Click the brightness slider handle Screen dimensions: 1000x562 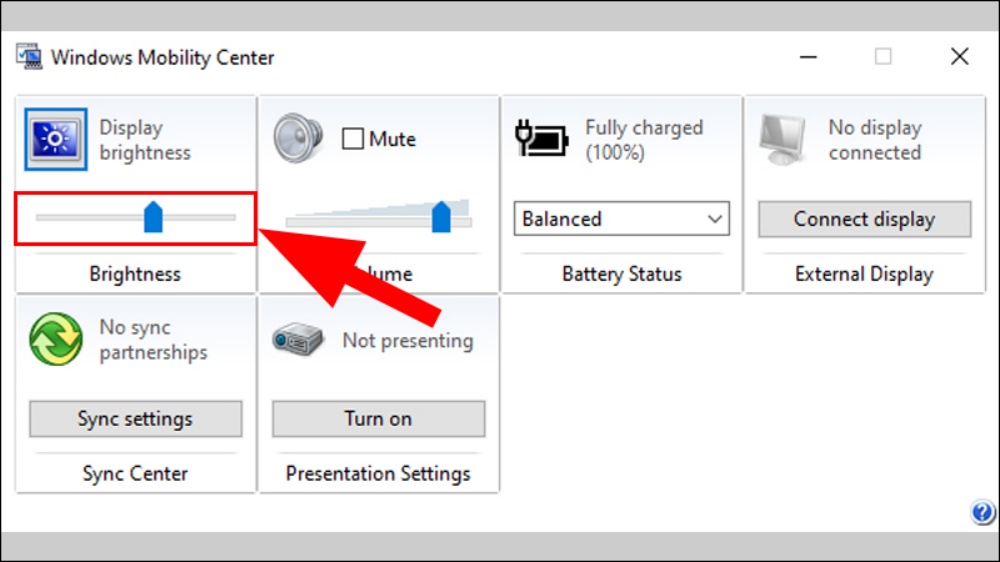(x=153, y=217)
